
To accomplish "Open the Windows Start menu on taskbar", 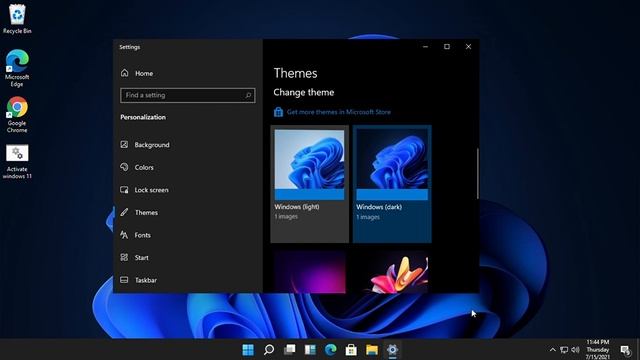I will [x=248, y=350].
